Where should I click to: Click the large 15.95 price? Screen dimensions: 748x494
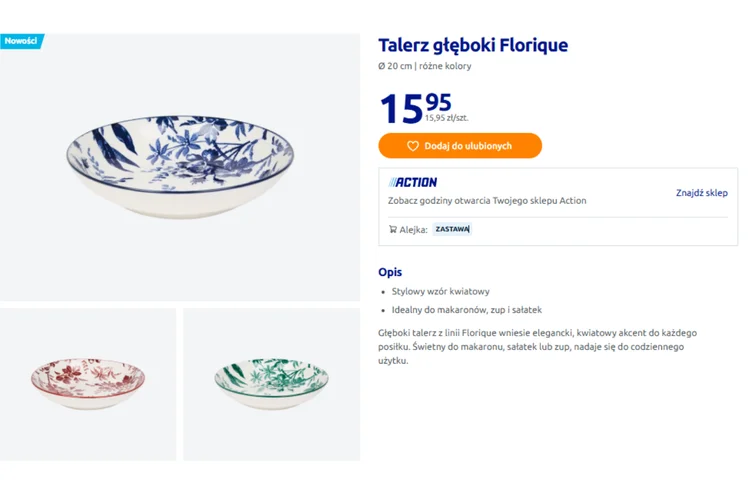click(x=415, y=107)
